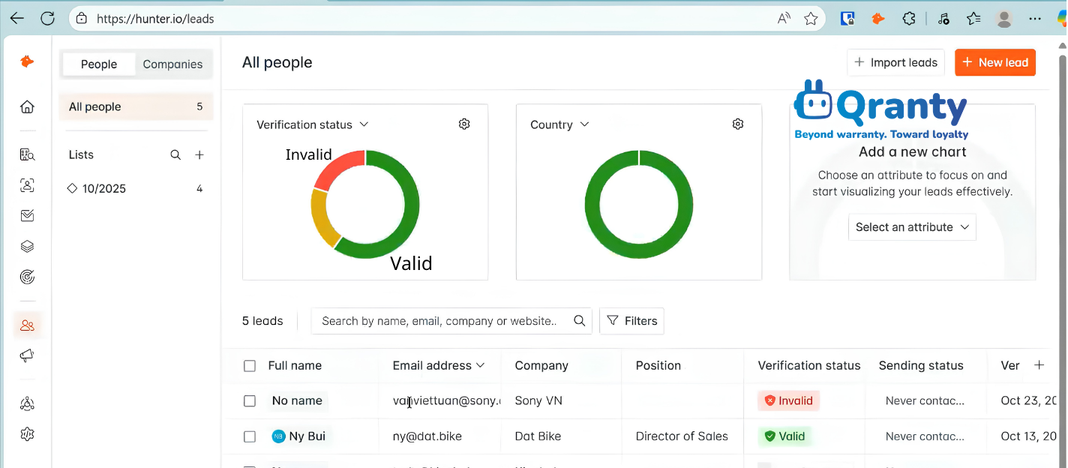Open the megaphone Campaigns icon

(x=27, y=356)
